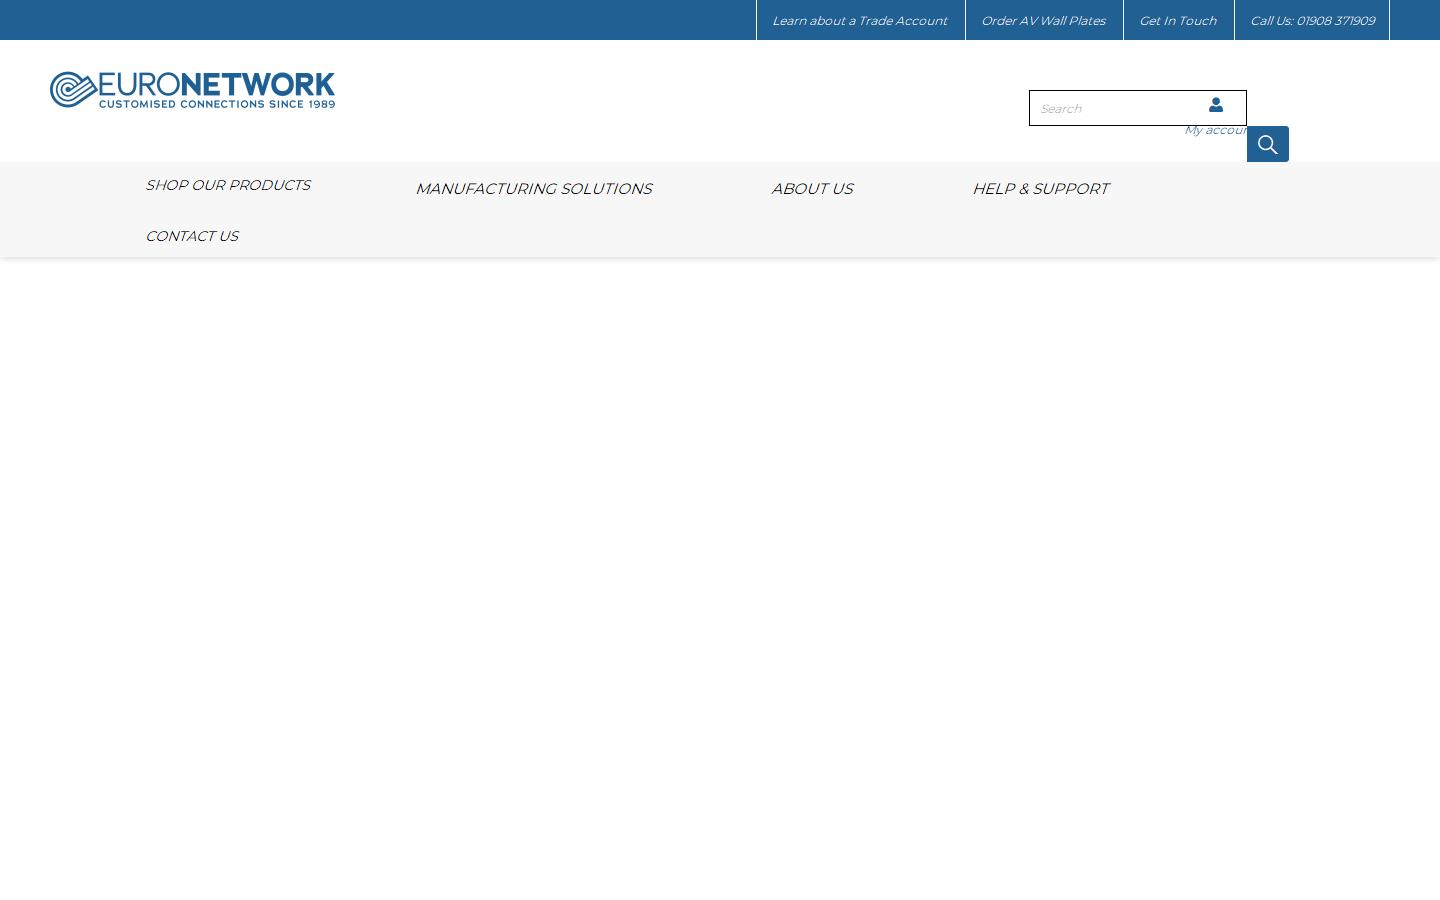Screen dimensions: 1440x900
Task: Click the magnifying glass search button
Action: pyautogui.click(x=1267, y=144)
